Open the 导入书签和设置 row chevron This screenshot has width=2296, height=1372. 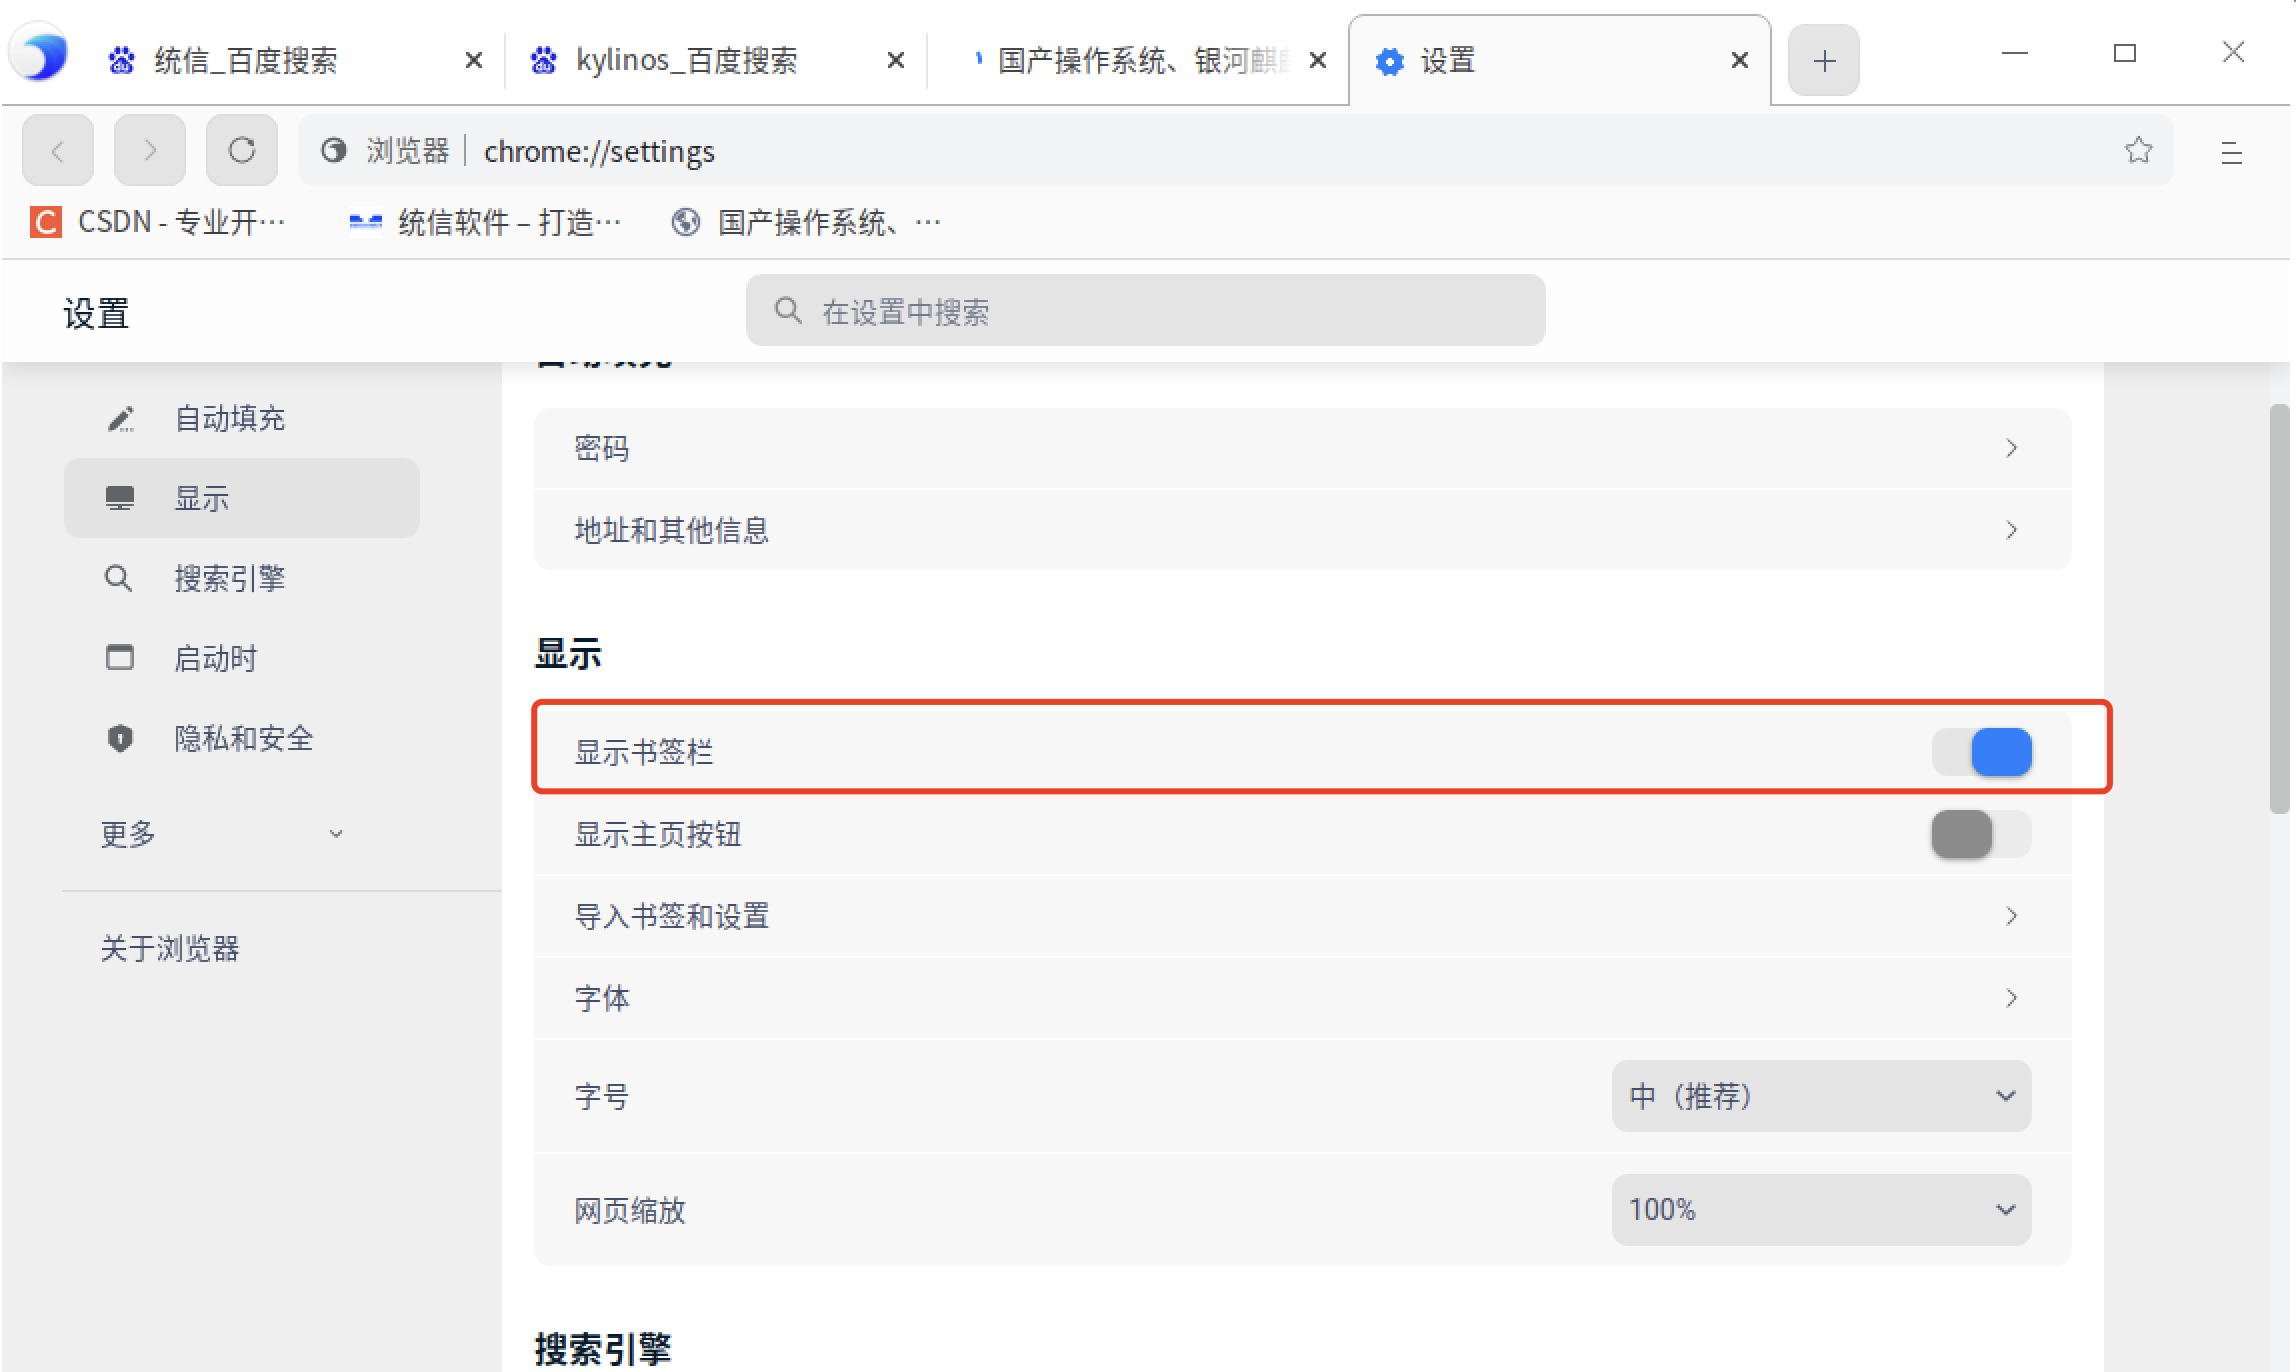(x=2012, y=916)
